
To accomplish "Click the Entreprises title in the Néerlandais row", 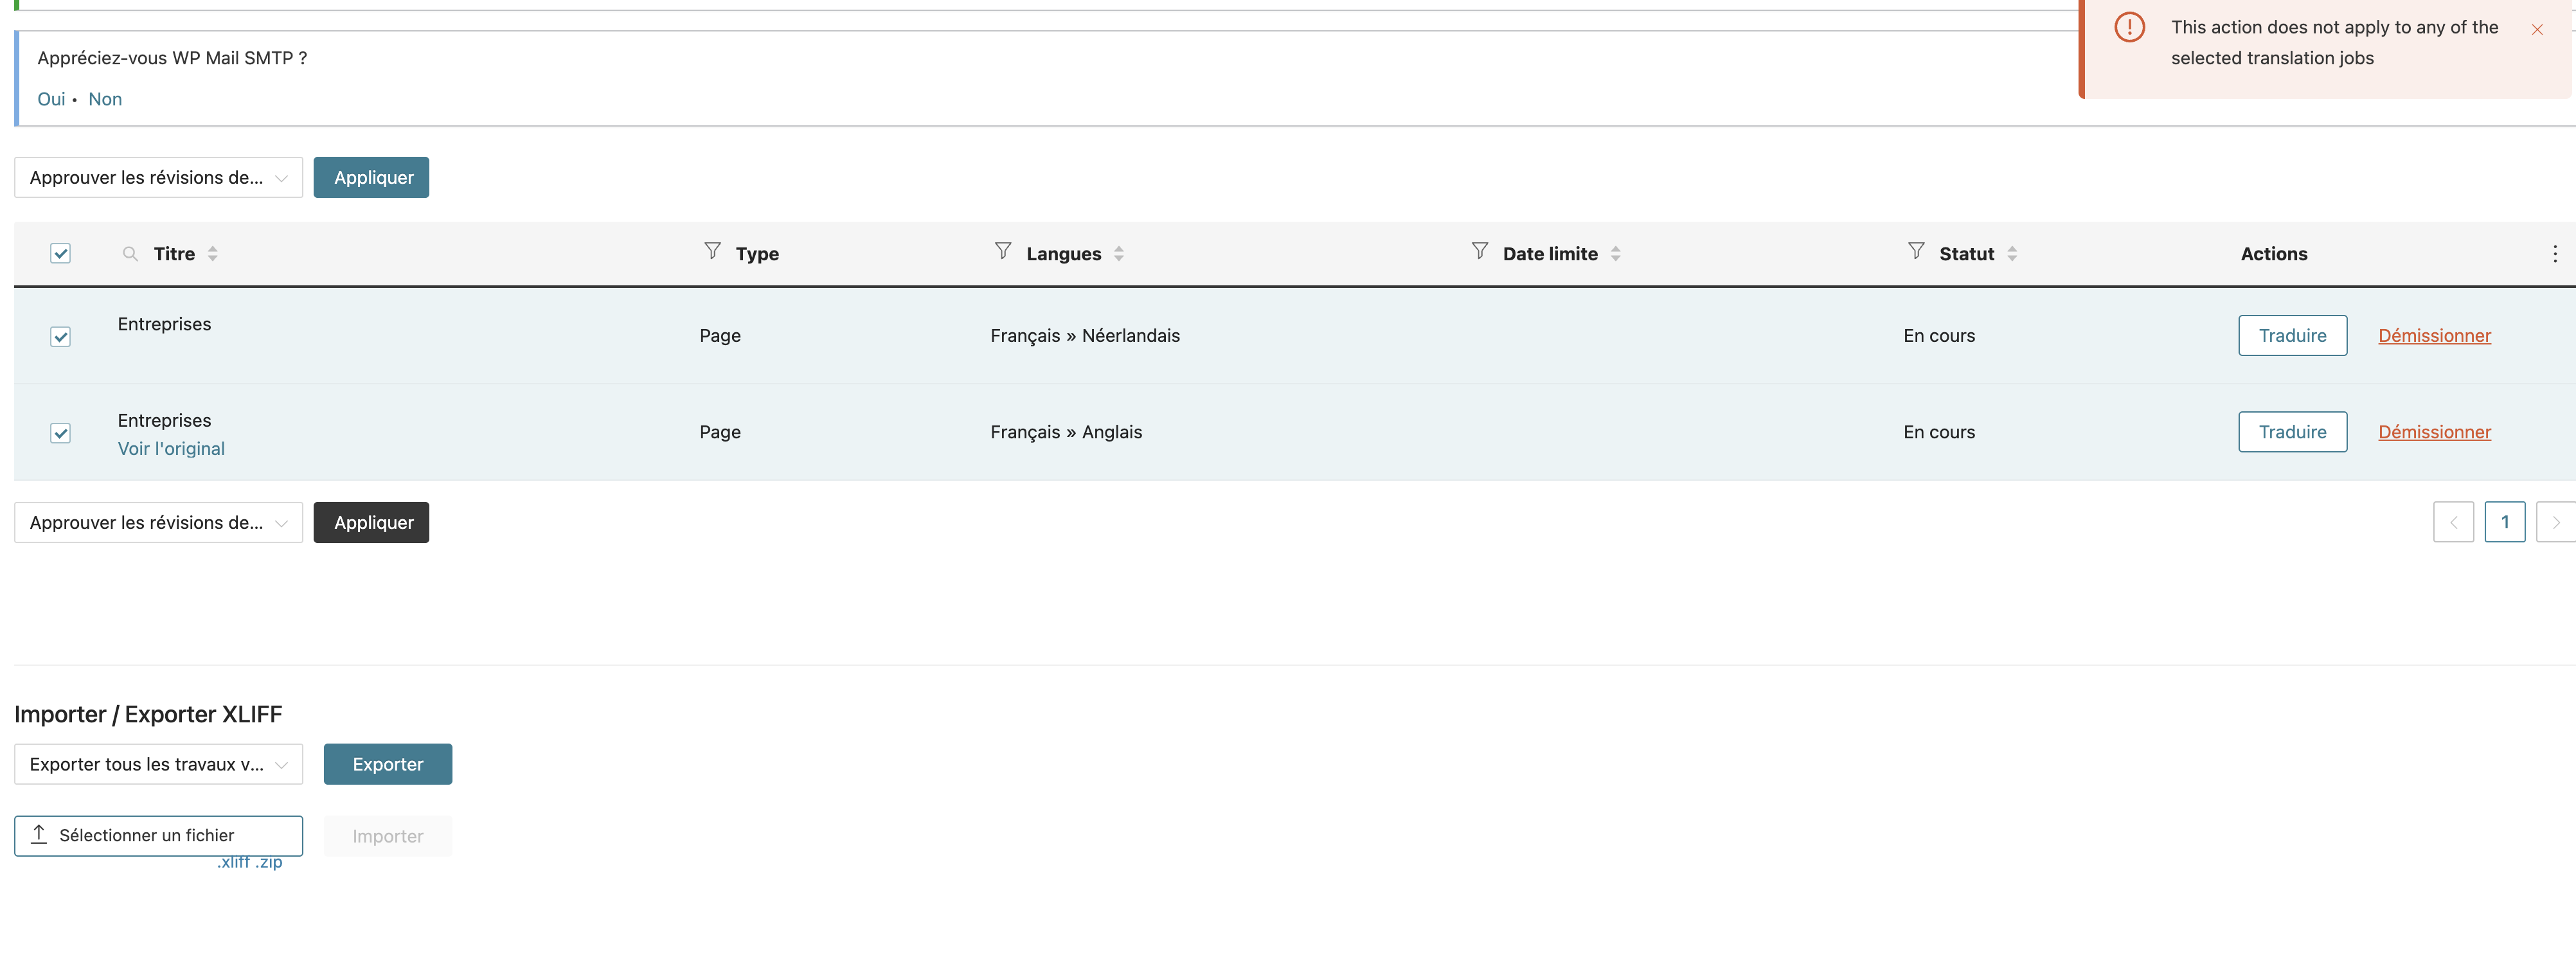I will tap(164, 324).
